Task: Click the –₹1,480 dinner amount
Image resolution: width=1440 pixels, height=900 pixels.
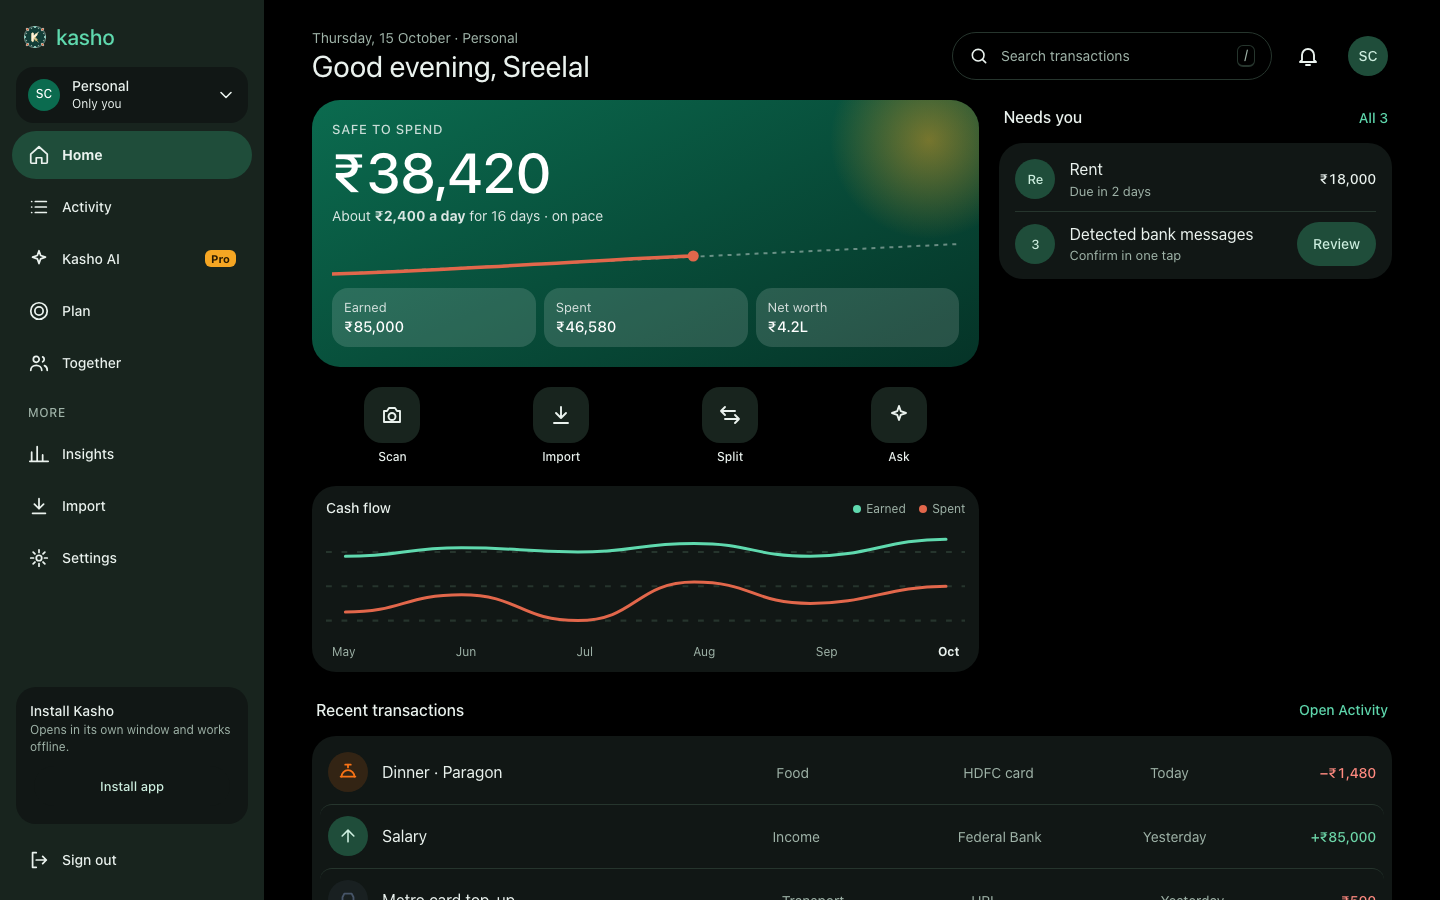Action: [1347, 773]
